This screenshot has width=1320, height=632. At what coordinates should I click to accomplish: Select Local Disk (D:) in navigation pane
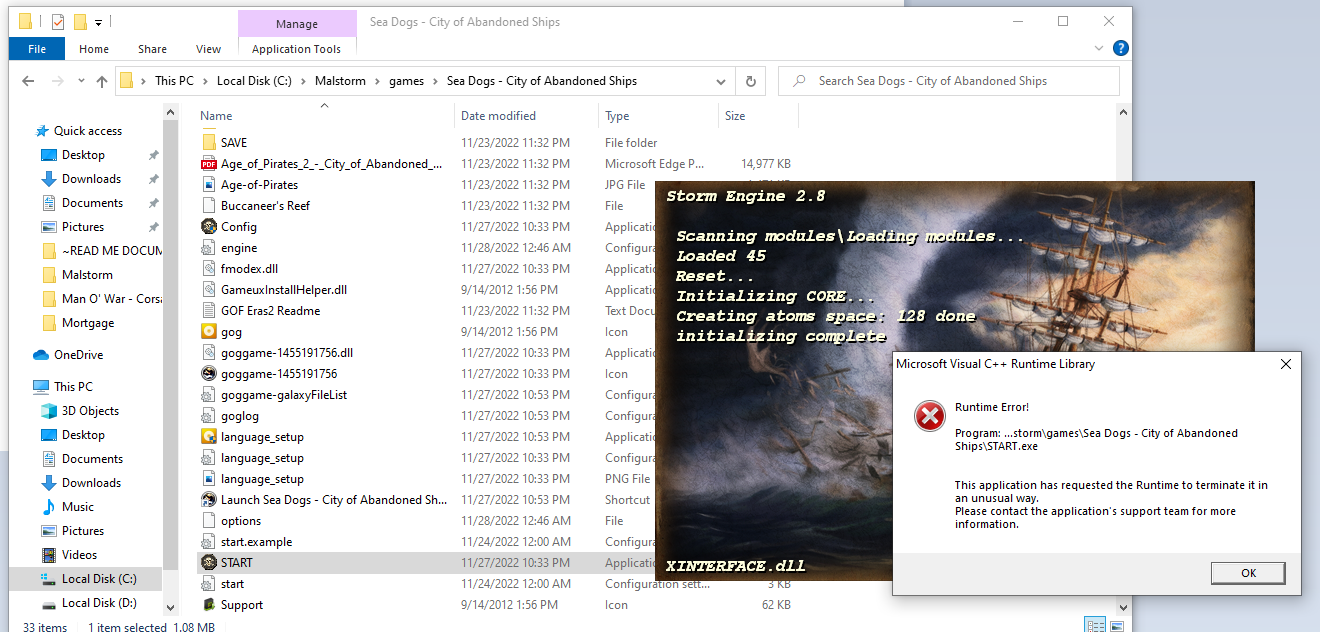coord(99,603)
